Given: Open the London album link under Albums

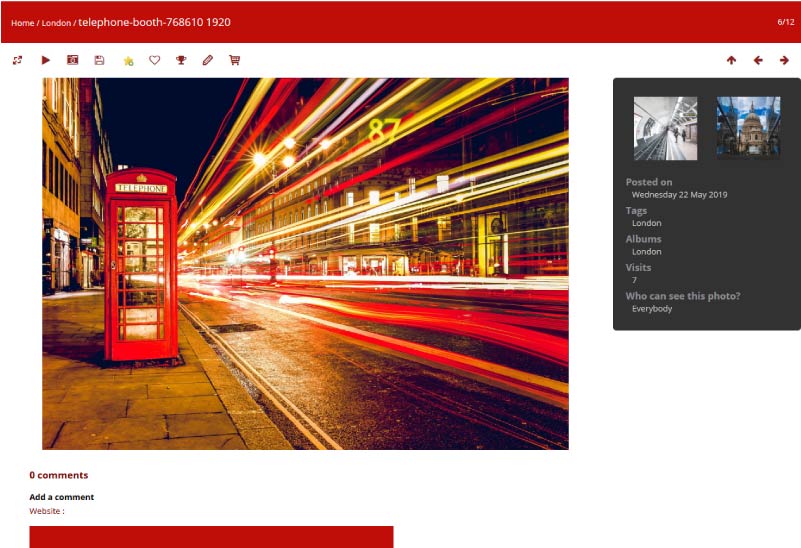Looking at the screenshot, I should tap(646, 251).
